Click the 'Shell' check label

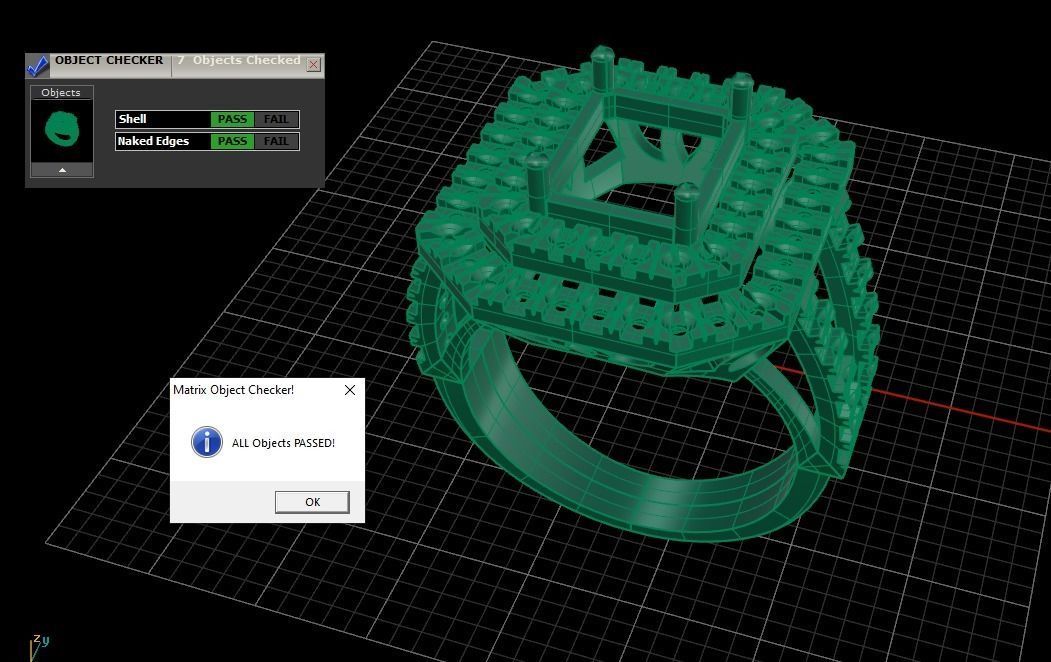click(x=133, y=119)
